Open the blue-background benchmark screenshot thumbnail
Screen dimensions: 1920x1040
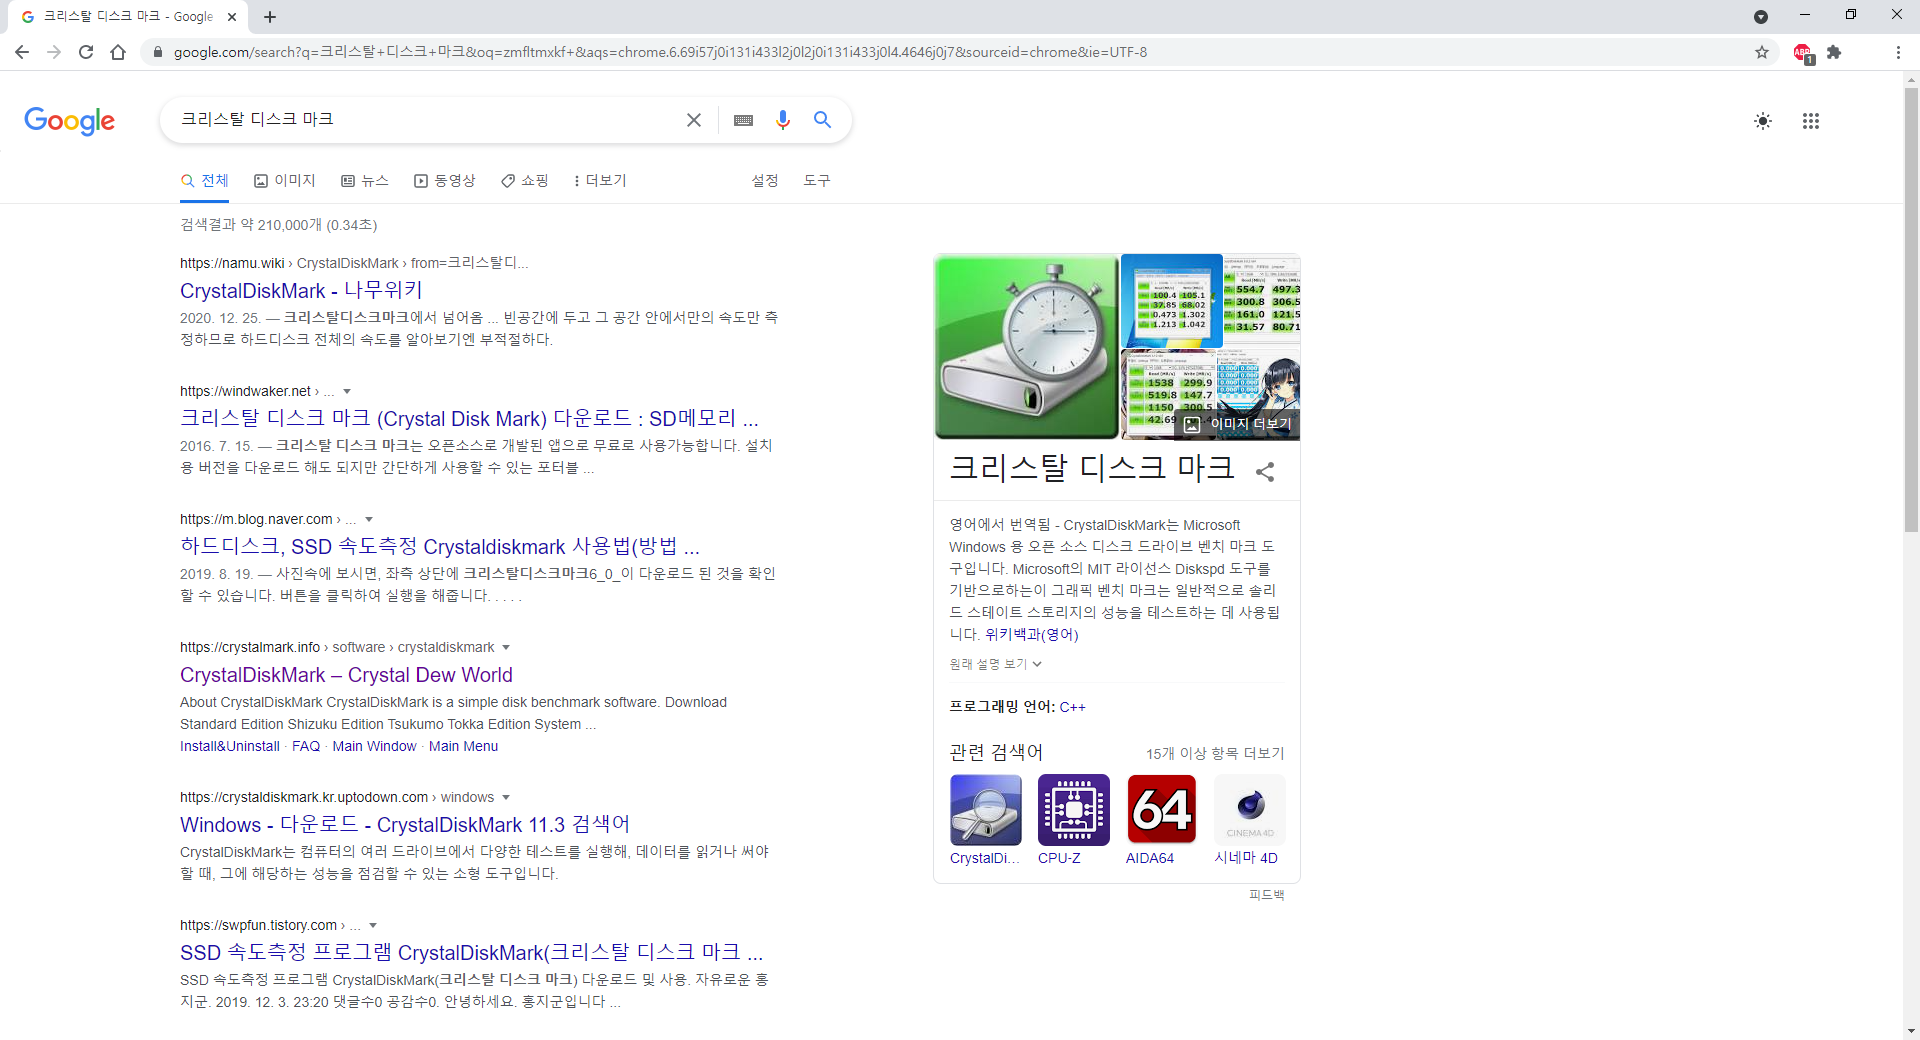coord(1171,300)
